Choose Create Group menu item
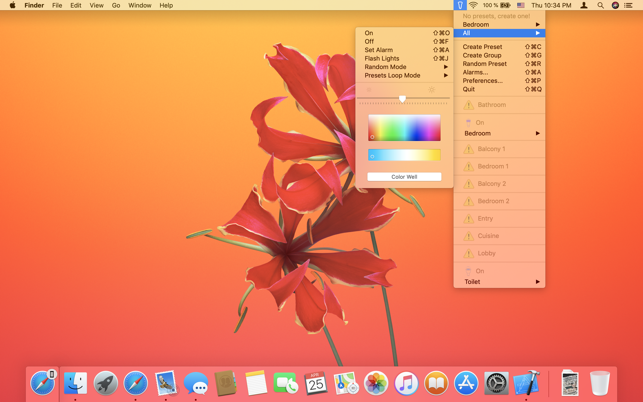The width and height of the screenshot is (643, 402). [x=499, y=55]
